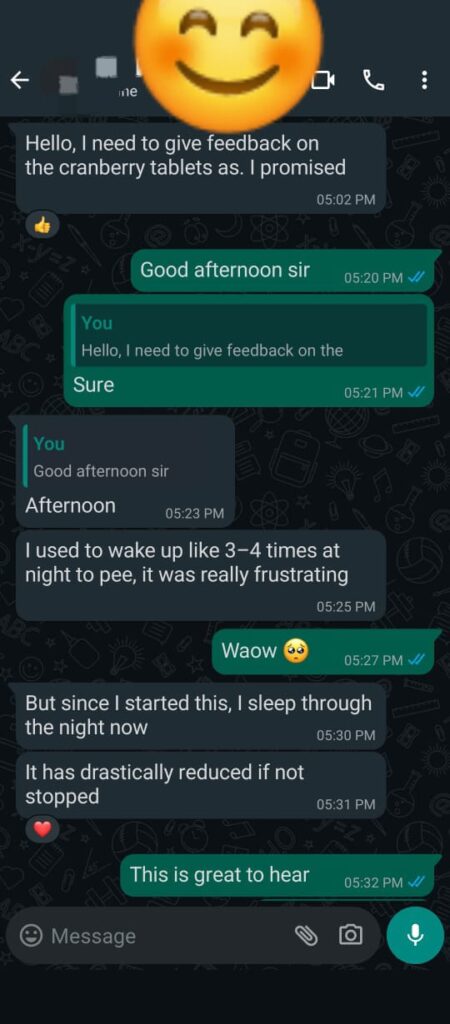Open the quoted "Good afternoon sir" reply preview
This screenshot has width=450, height=1024.
[x=125, y=456]
